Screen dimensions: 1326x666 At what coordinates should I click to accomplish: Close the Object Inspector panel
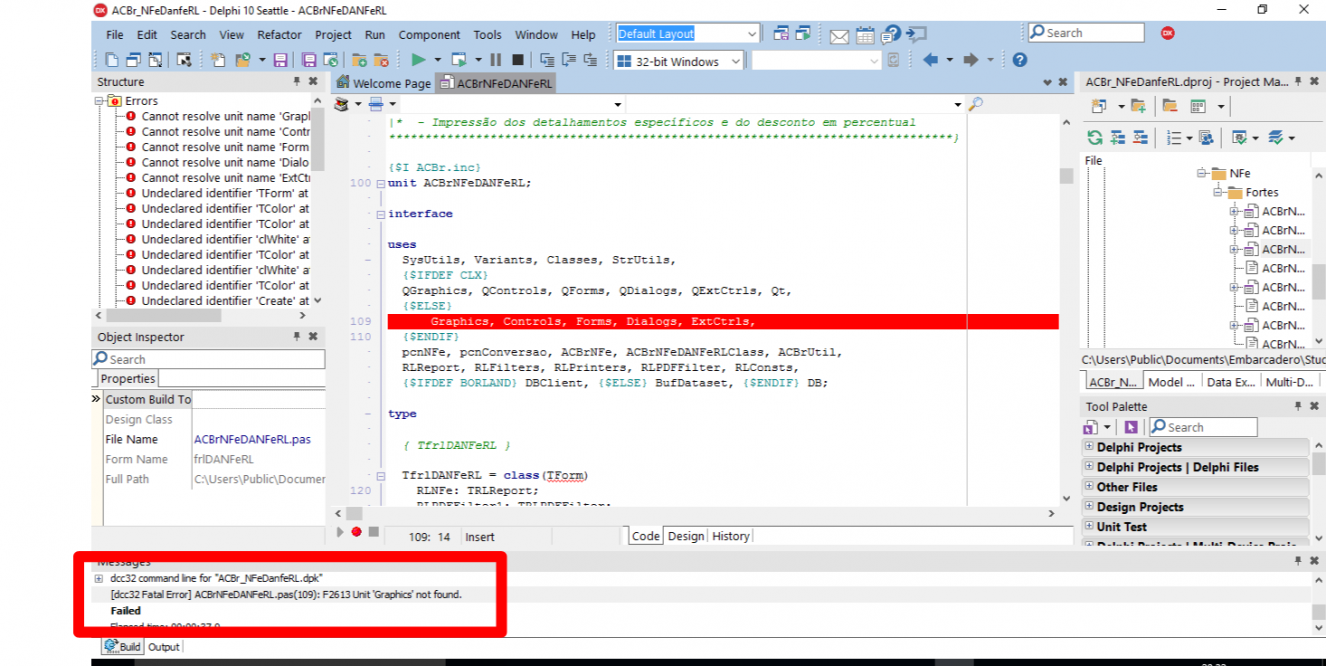(x=313, y=337)
